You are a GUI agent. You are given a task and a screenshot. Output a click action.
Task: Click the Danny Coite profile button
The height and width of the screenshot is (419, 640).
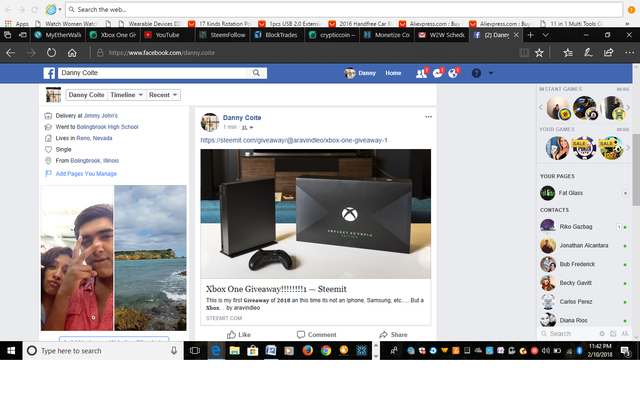87,95
